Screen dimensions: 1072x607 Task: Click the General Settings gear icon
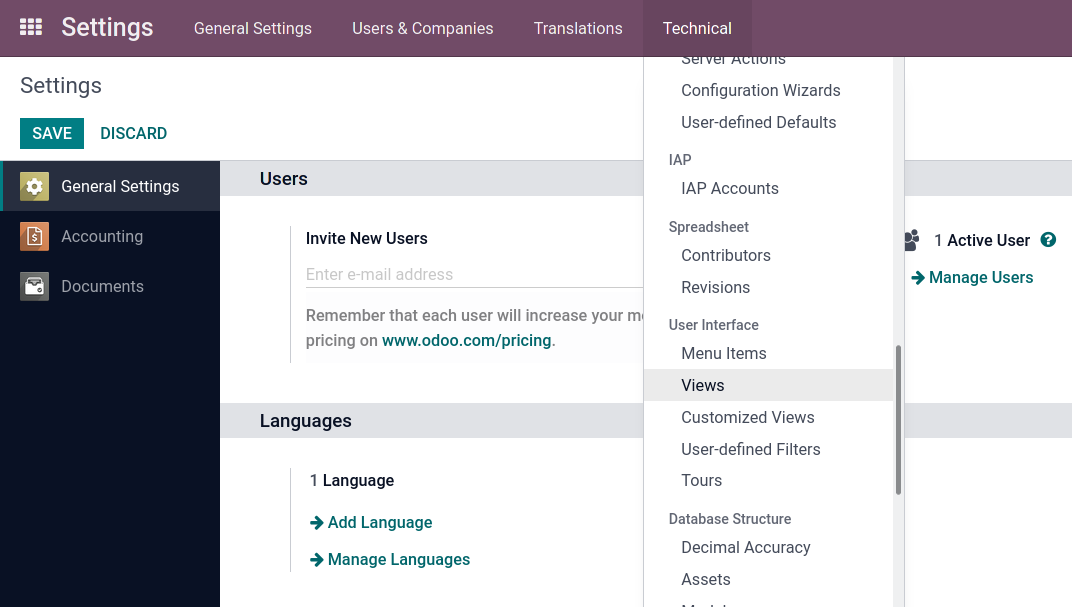tap(33, 186)
